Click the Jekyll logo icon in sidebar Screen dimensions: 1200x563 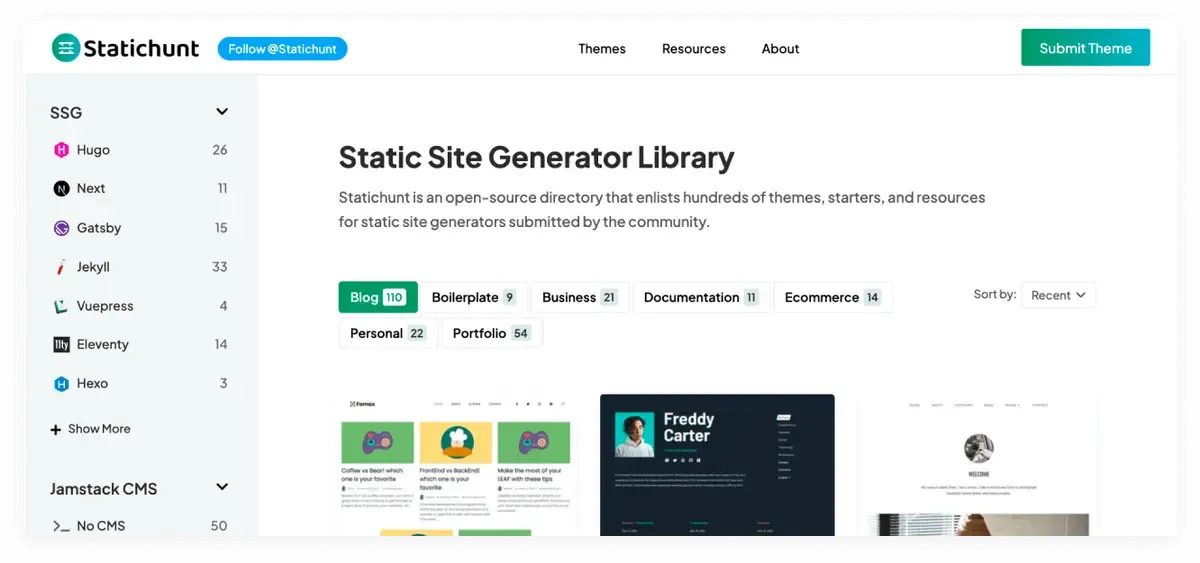[61, 267]
